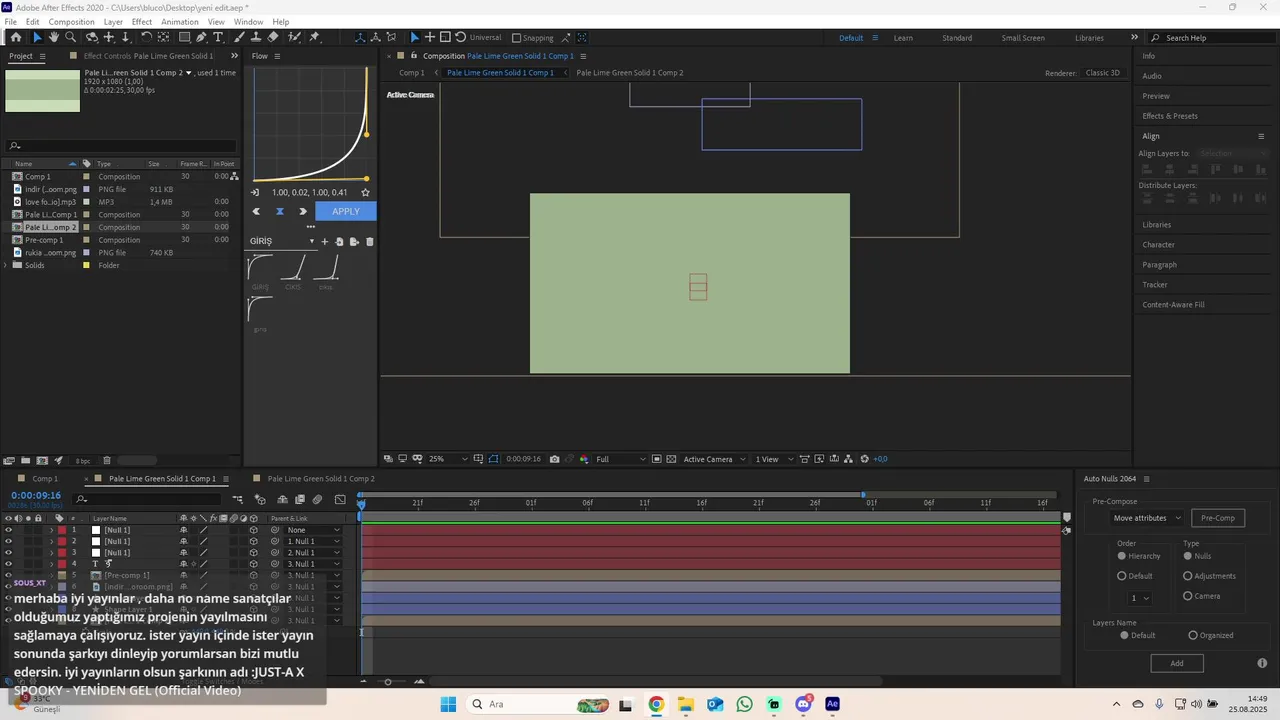Screen dimensions: 1280x720
Task: Select the Home icon in the toolbar
Action: tap(16, 37)
